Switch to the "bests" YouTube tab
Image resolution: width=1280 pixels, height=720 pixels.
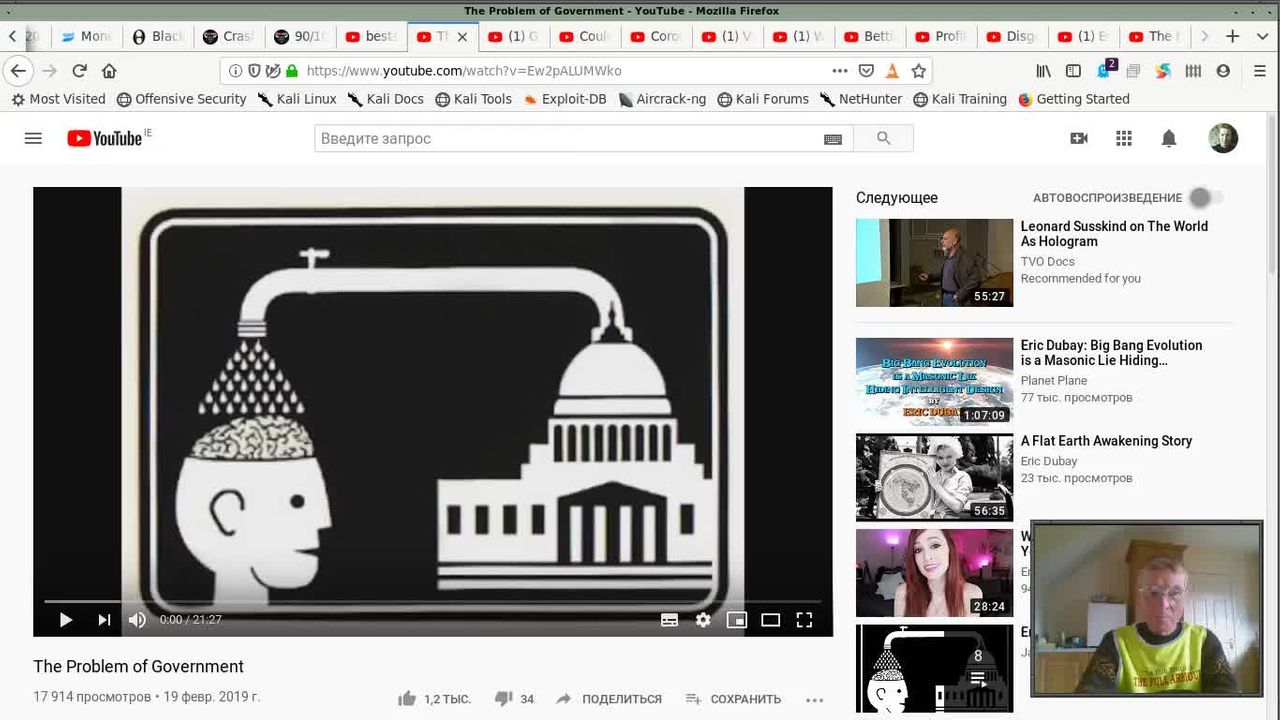point(371,36)
